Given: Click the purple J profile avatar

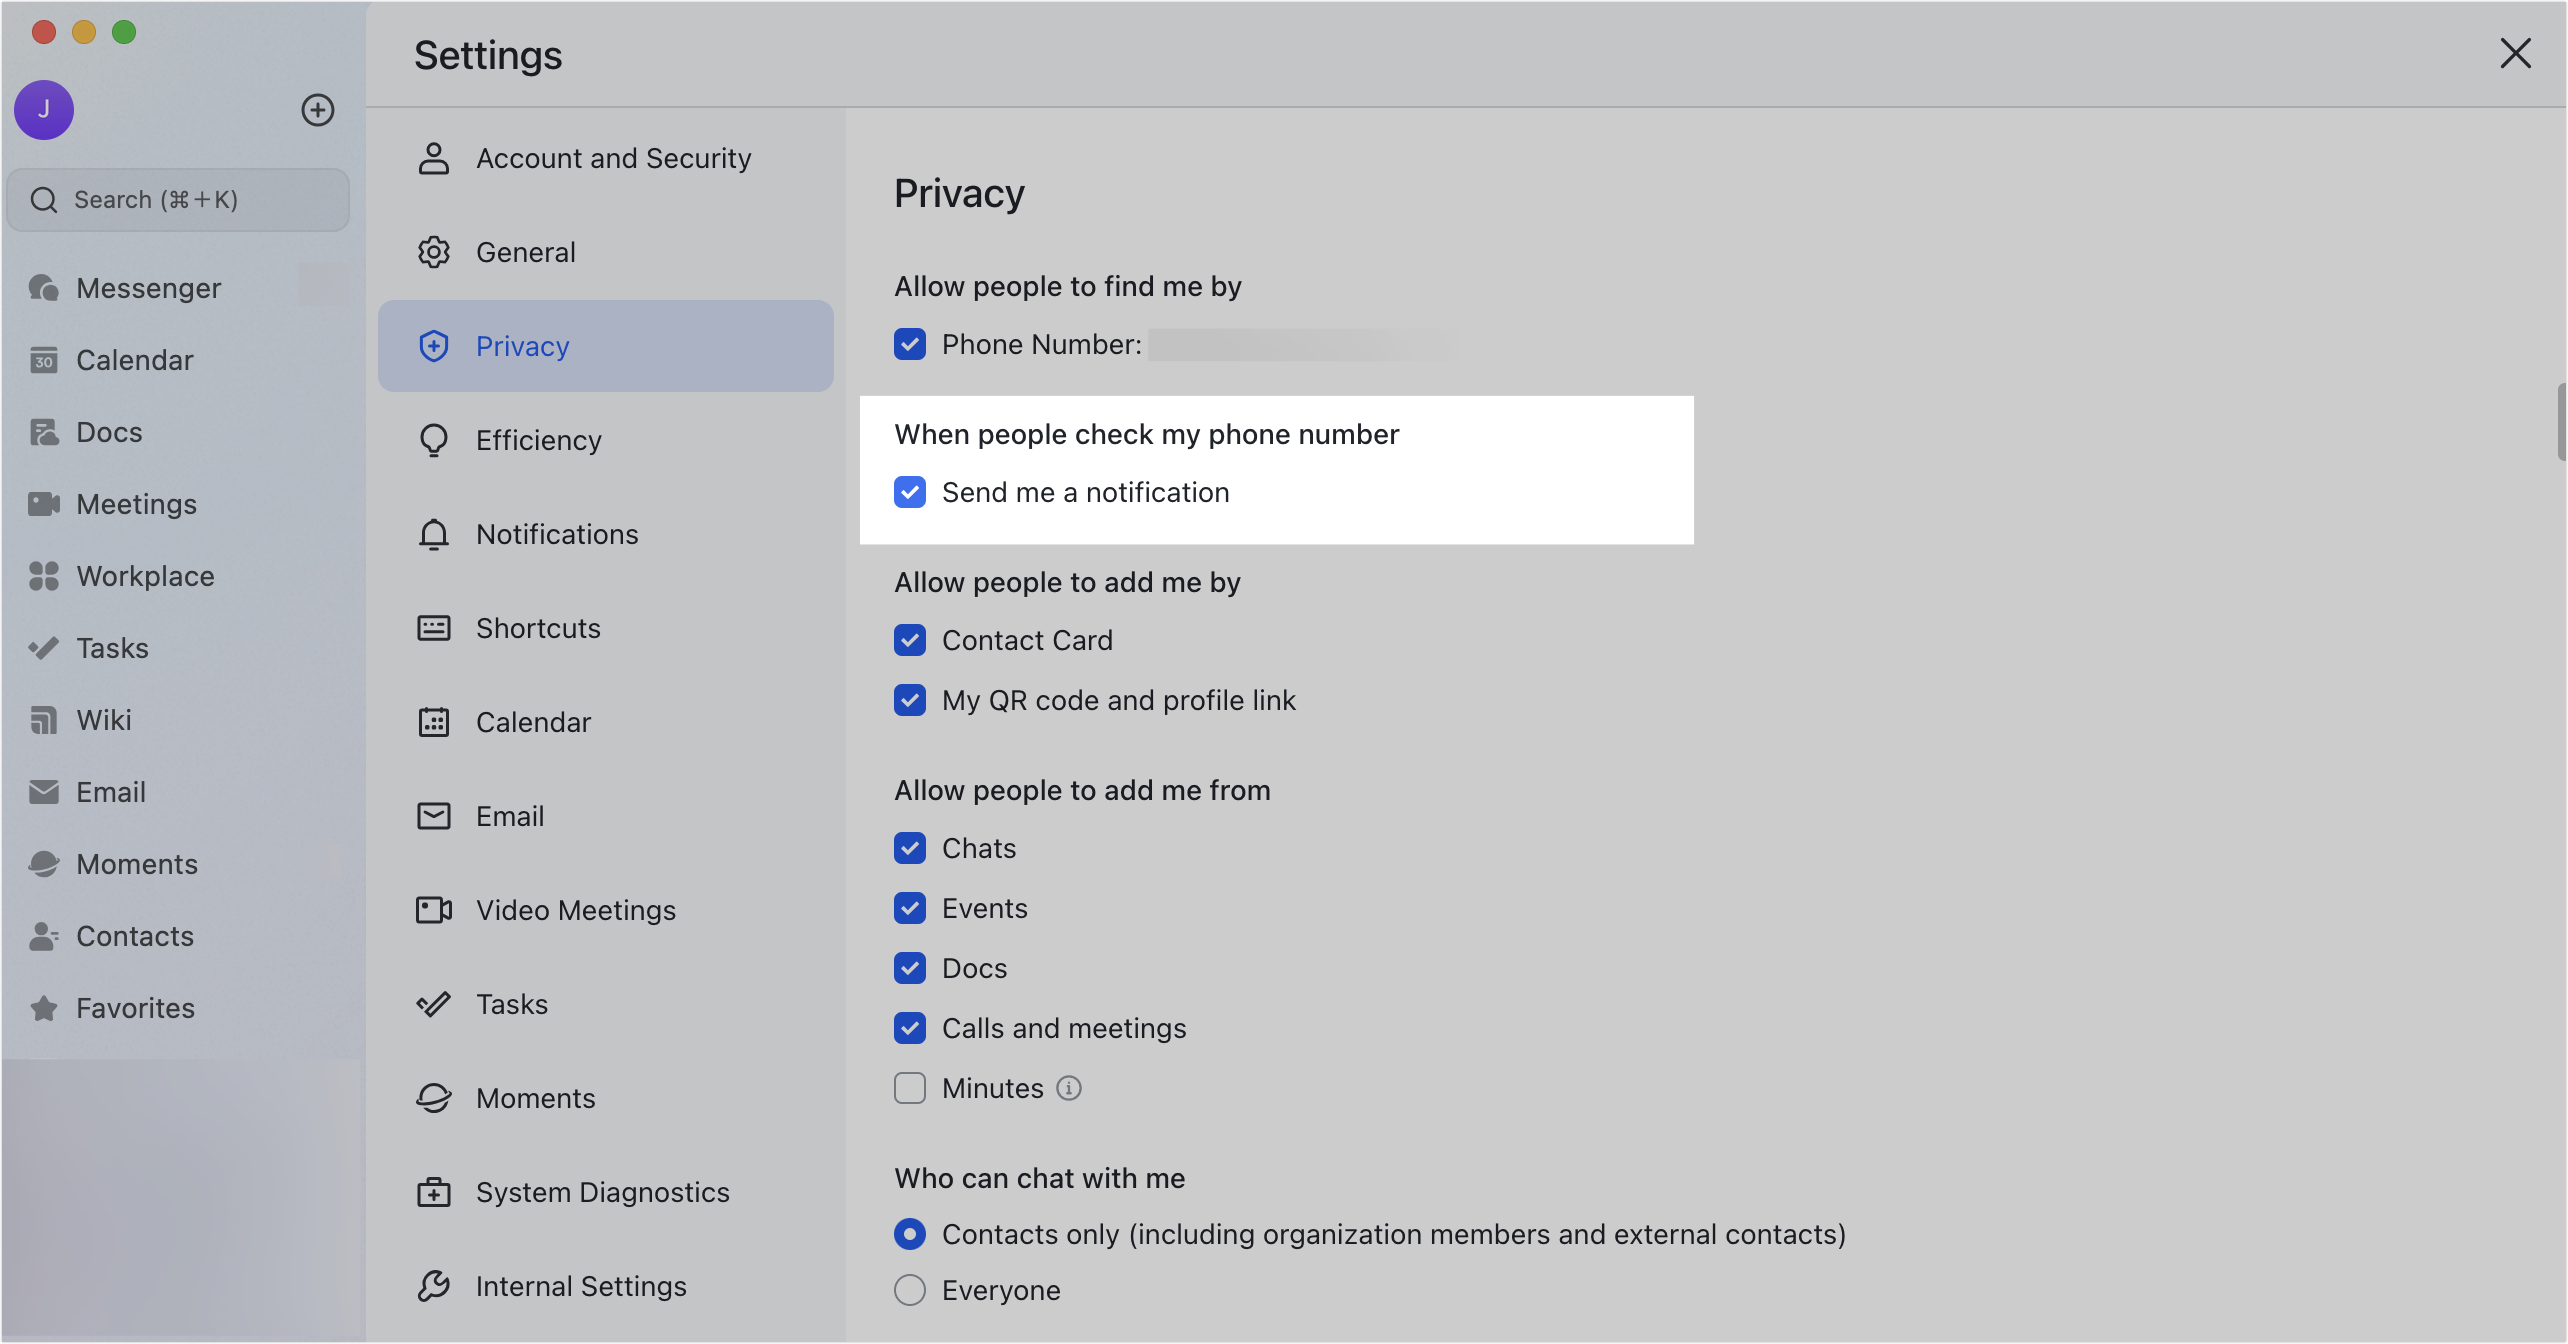Looking at the screenshot, I should tap(44, 110).
